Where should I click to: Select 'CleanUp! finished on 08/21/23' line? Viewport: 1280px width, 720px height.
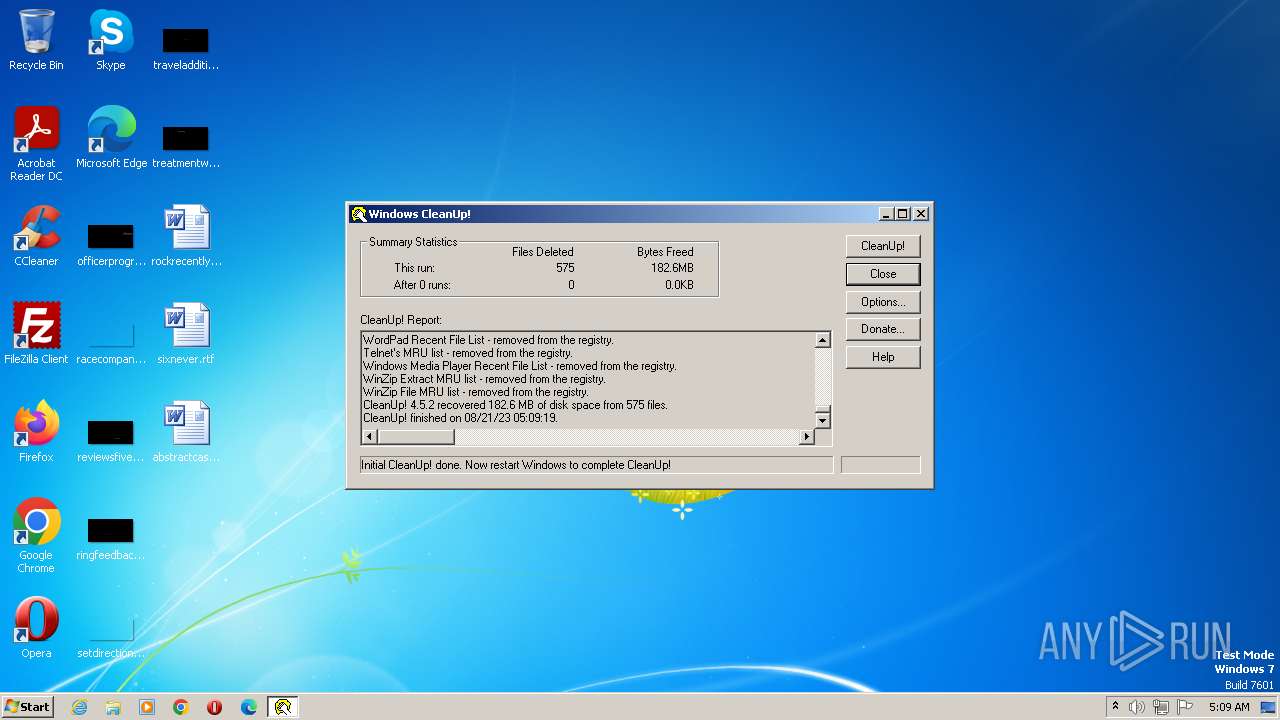[x=460, y=418]
